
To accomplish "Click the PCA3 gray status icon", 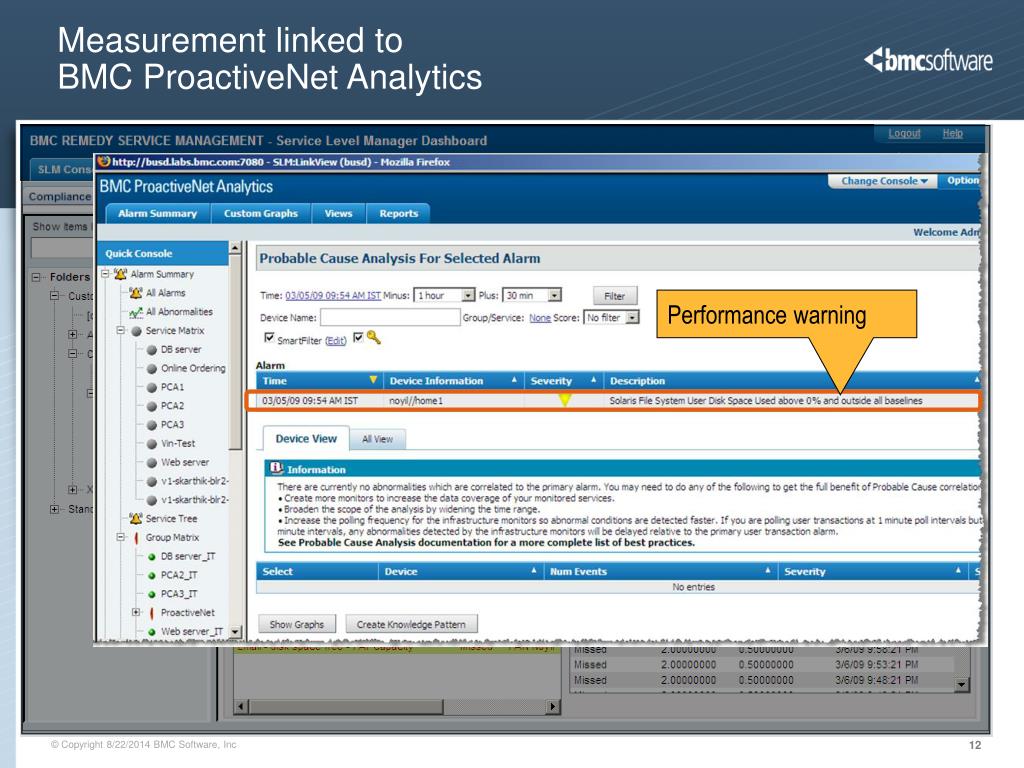I will tap(152, 425).
